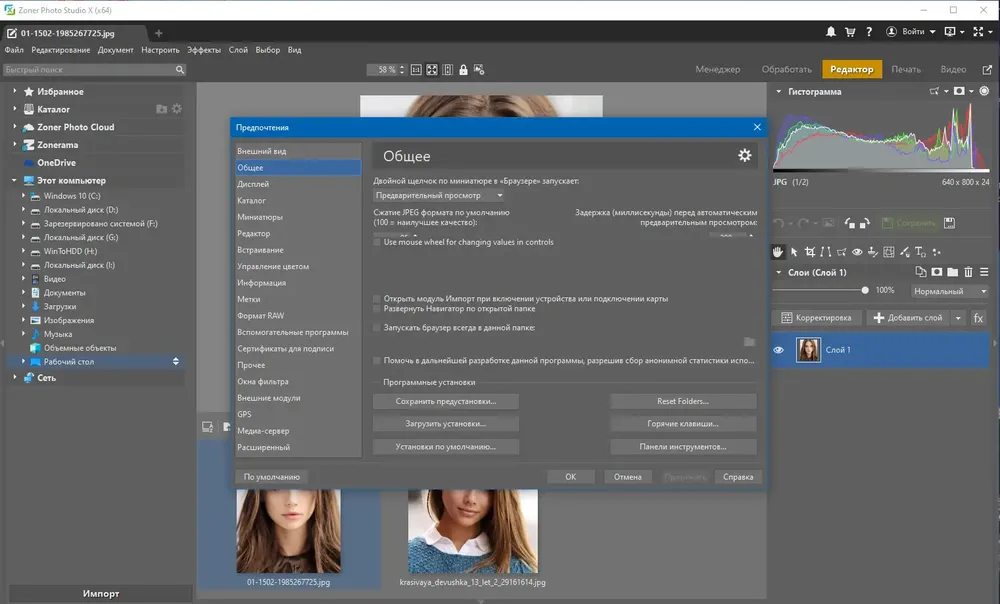Click the gear icon in Общее header

pos(744,155)
